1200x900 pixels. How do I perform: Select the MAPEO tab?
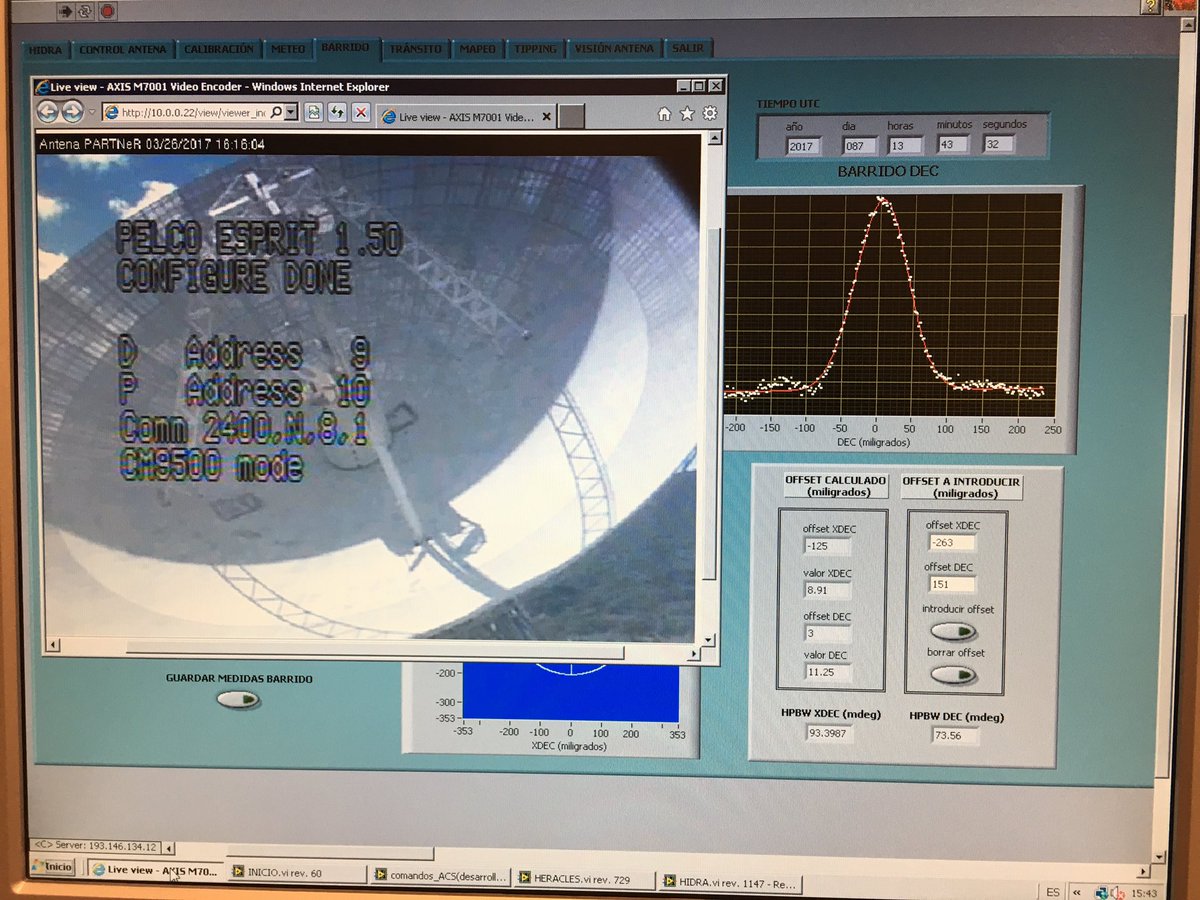[478, 48]
